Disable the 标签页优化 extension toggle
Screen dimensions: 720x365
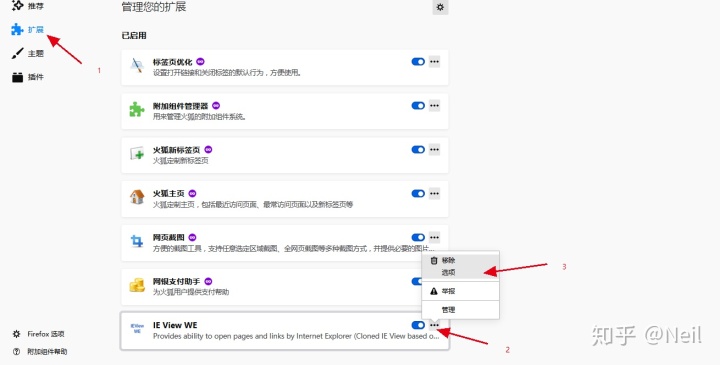click(418, 62)
